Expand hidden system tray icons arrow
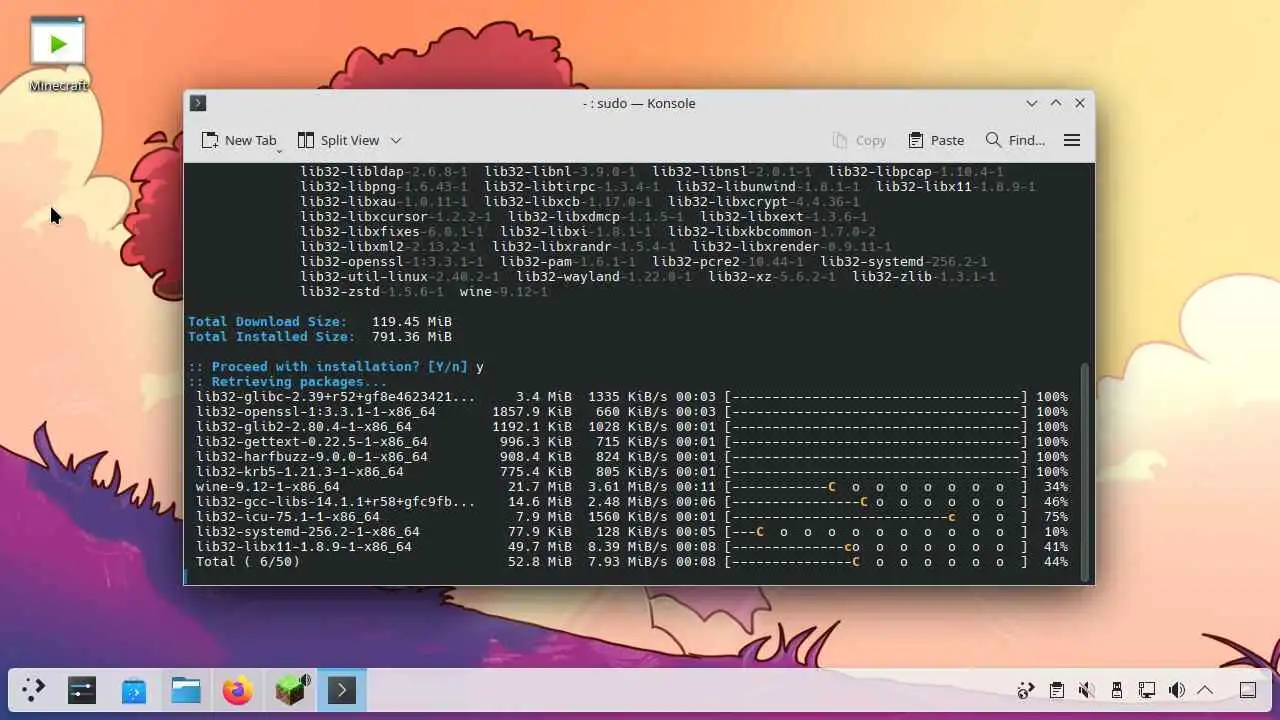The width and height of the screenshot is (1280, 720). pyautogui.click(x=1205, y=690)
